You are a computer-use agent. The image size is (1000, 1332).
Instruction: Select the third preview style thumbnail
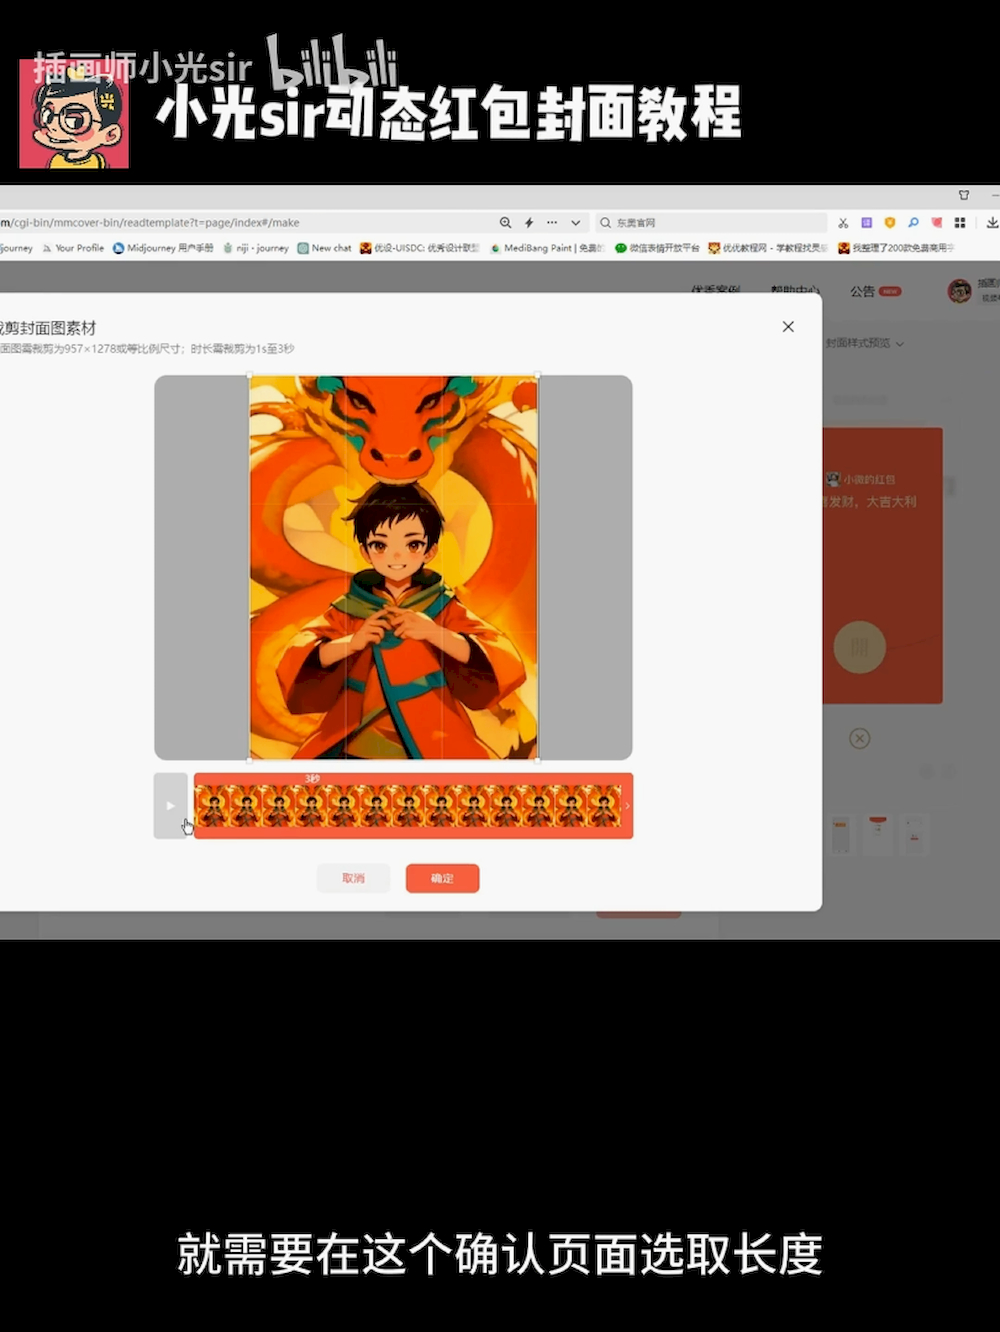pos(914,834)
